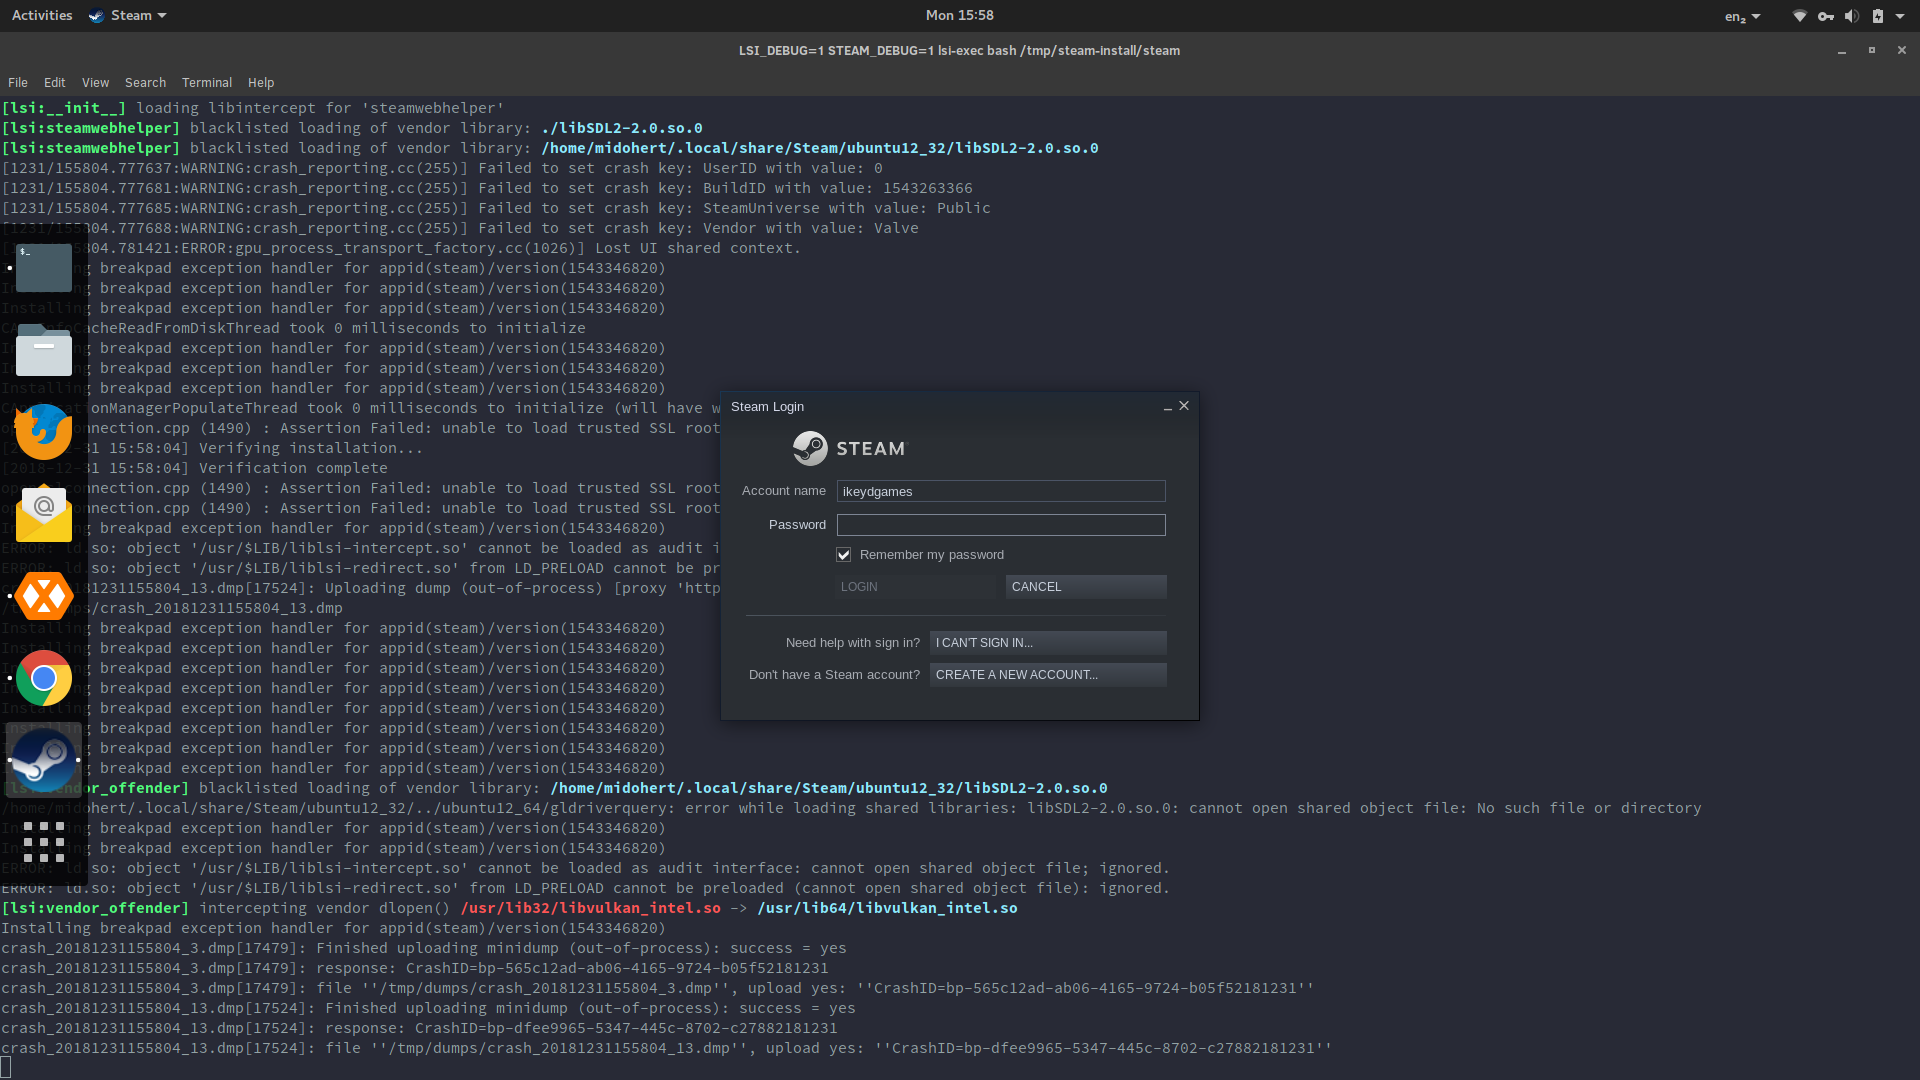
Task: Click the terminal window title bar text
Action: pos(959,51)
